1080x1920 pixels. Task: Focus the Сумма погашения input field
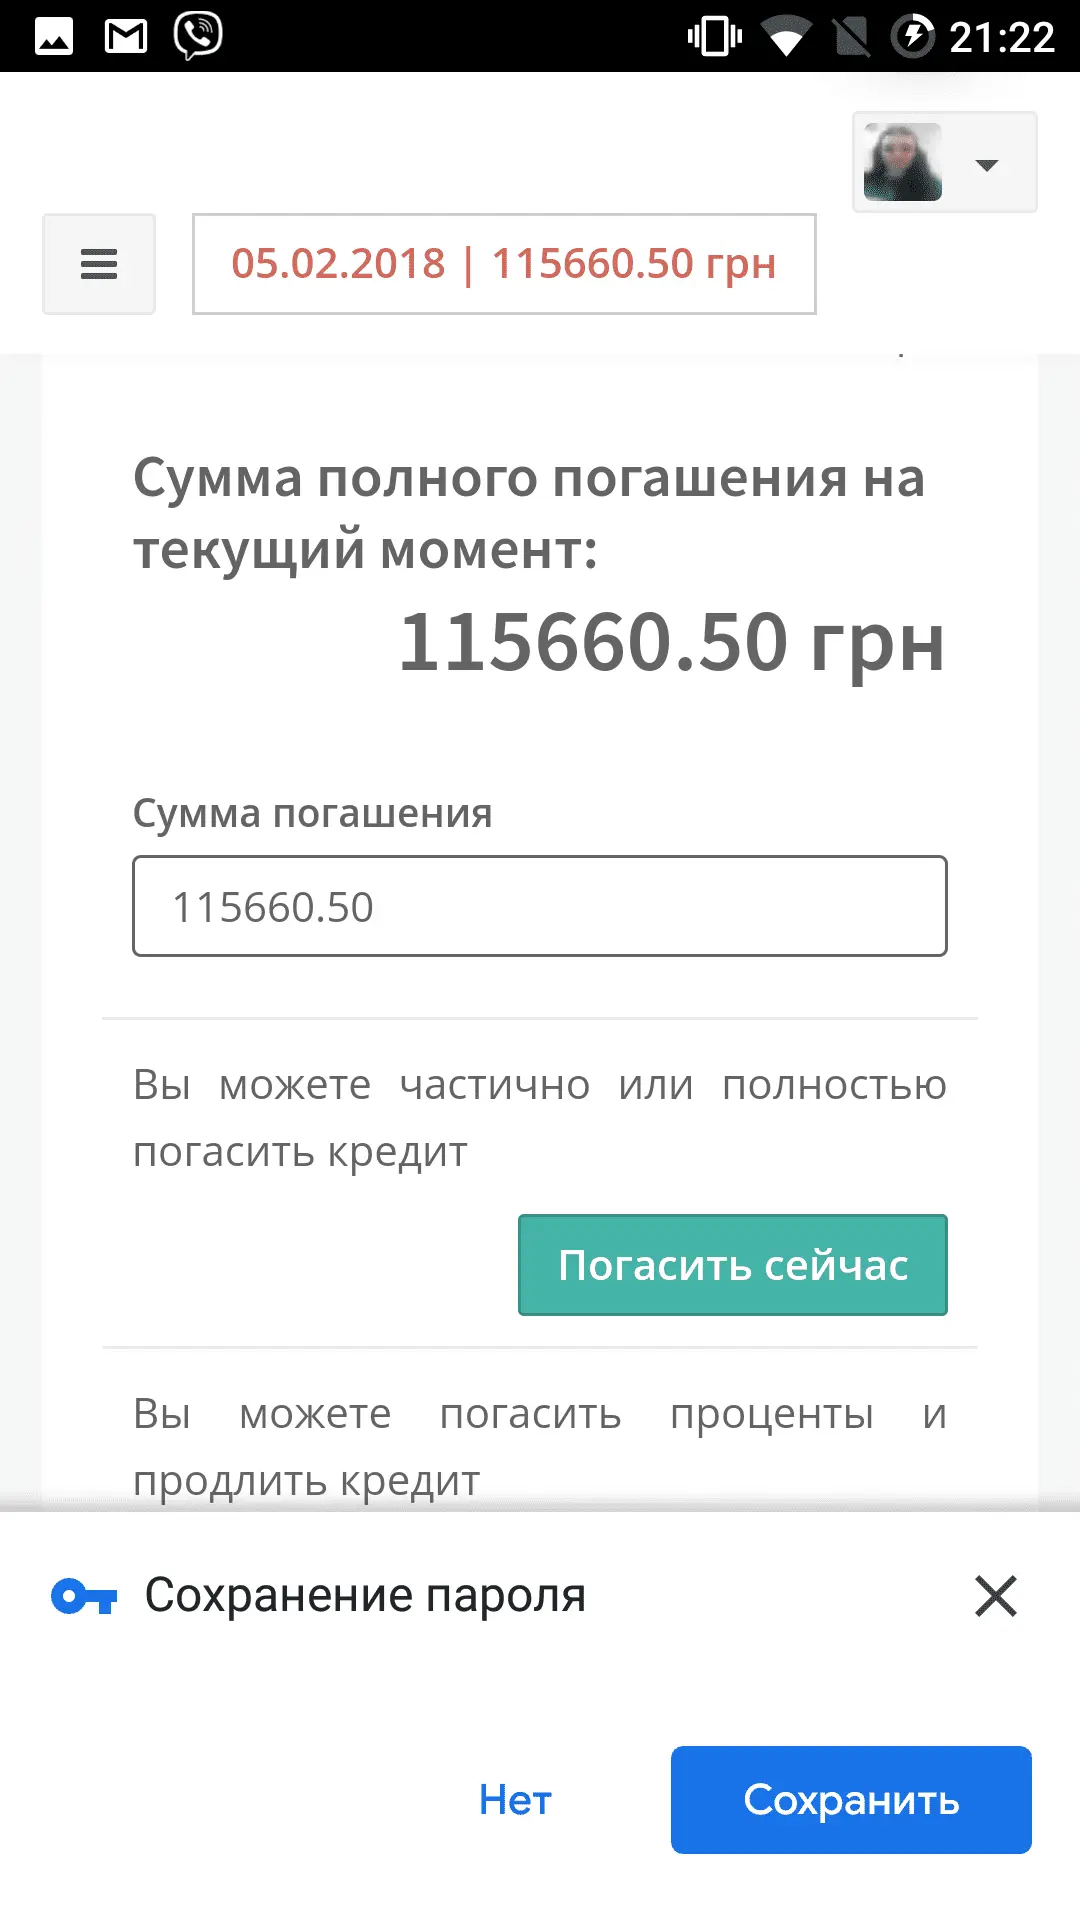pos(540,906)
